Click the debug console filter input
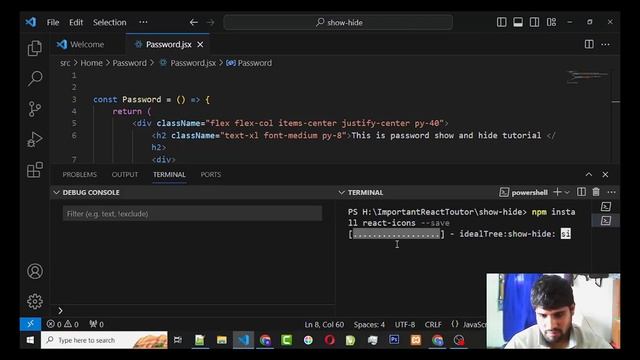 click(x=192, y=213)
